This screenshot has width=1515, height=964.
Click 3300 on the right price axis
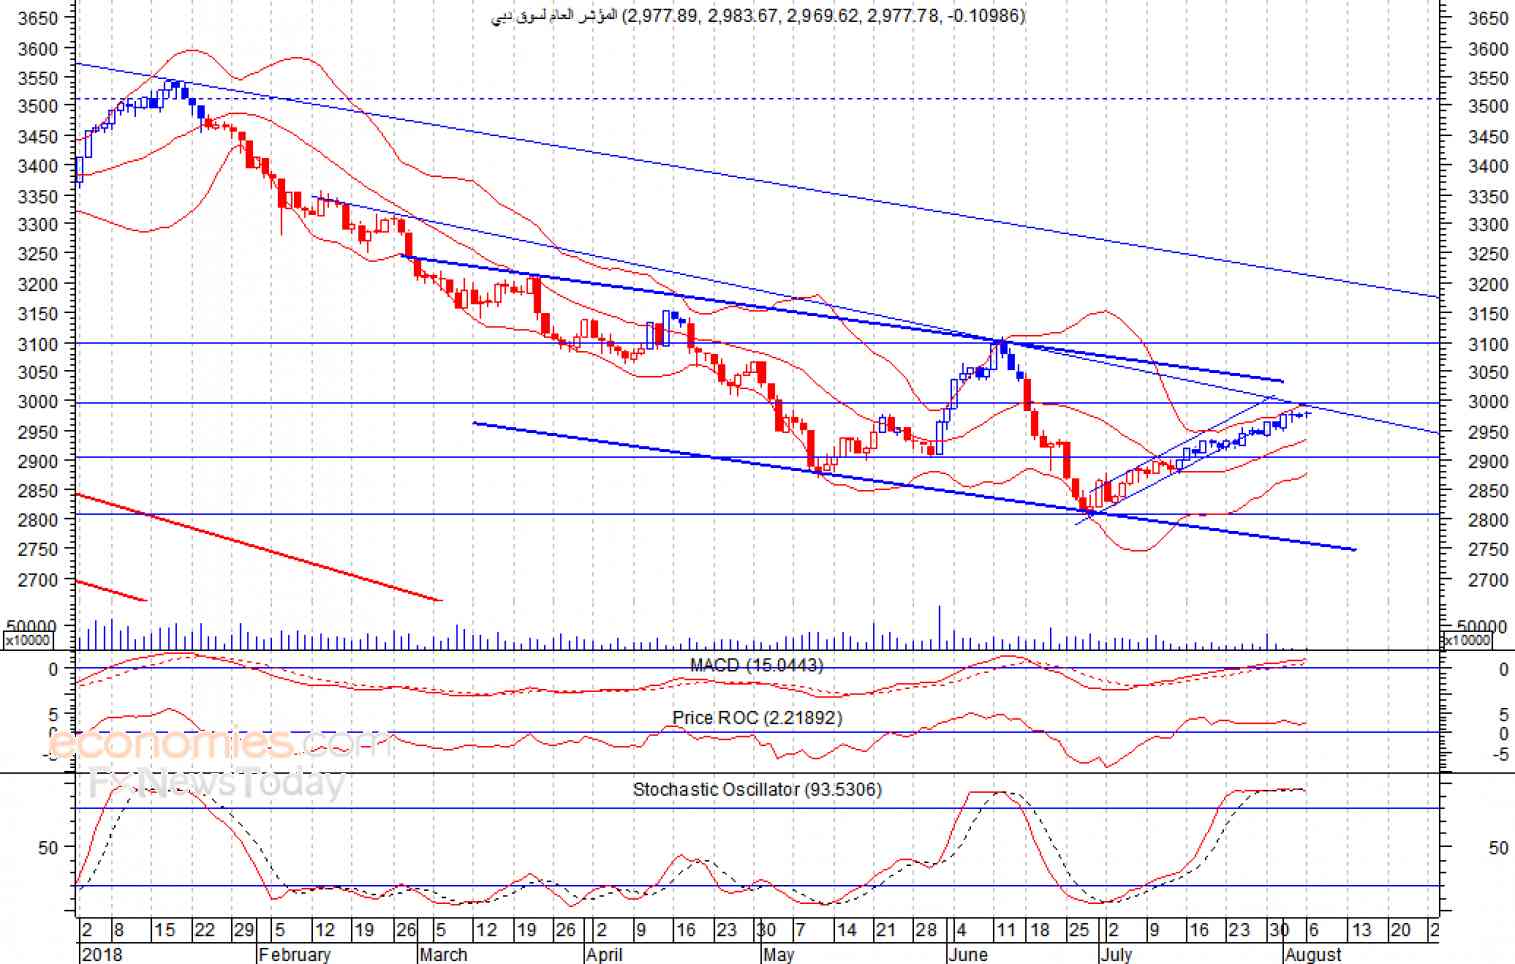coord(1488,226)
